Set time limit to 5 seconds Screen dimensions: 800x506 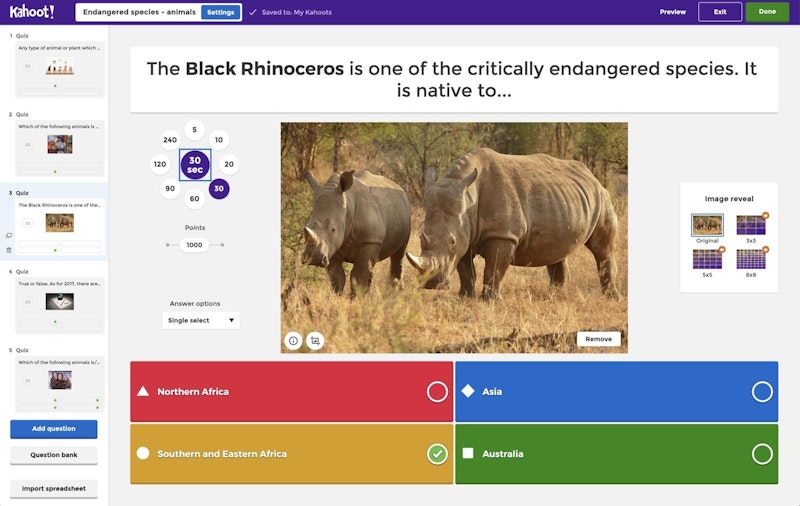[194, 130]
